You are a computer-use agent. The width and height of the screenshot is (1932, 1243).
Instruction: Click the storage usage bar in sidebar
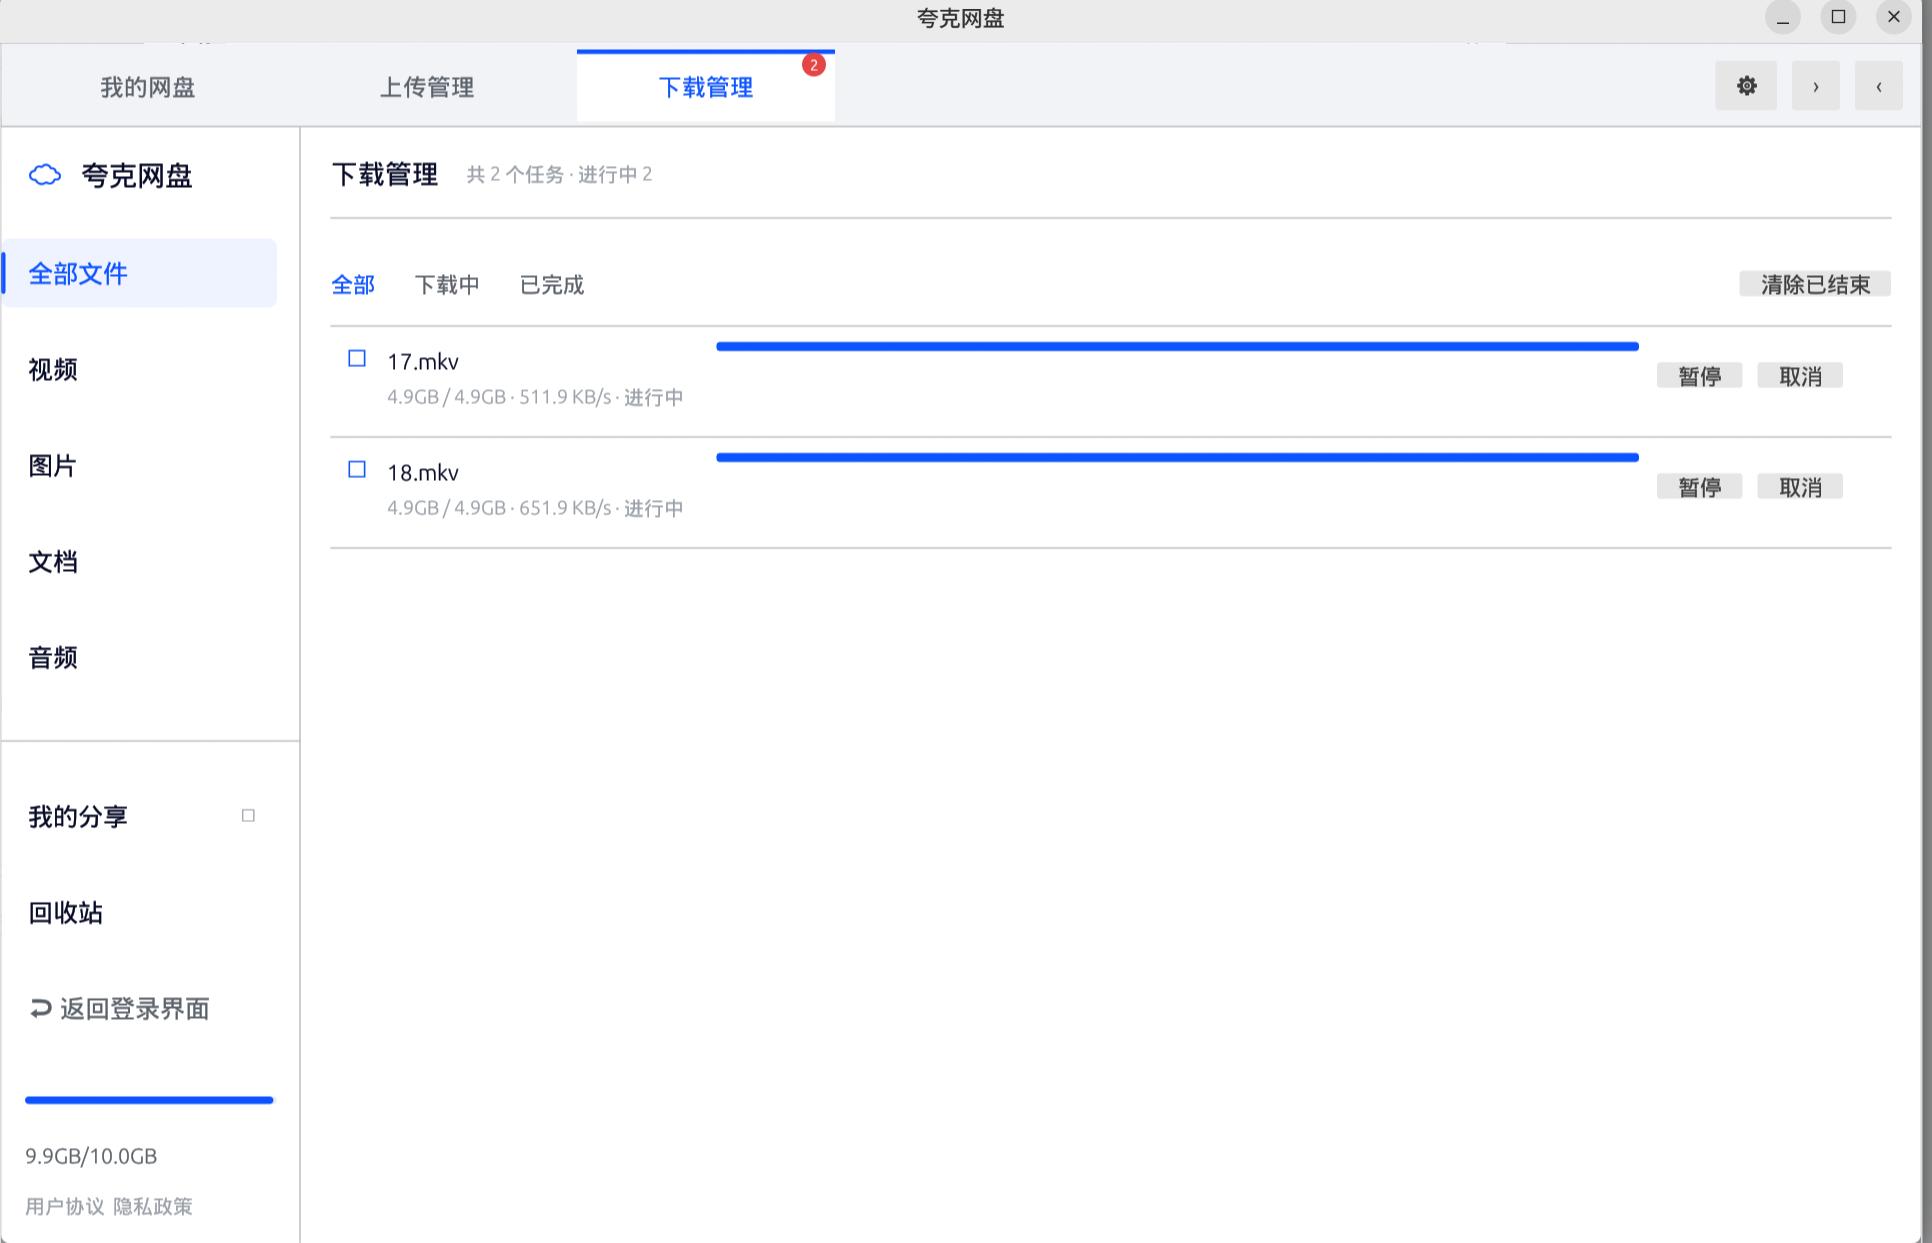pyautogui.click(x=149, y=1100)
